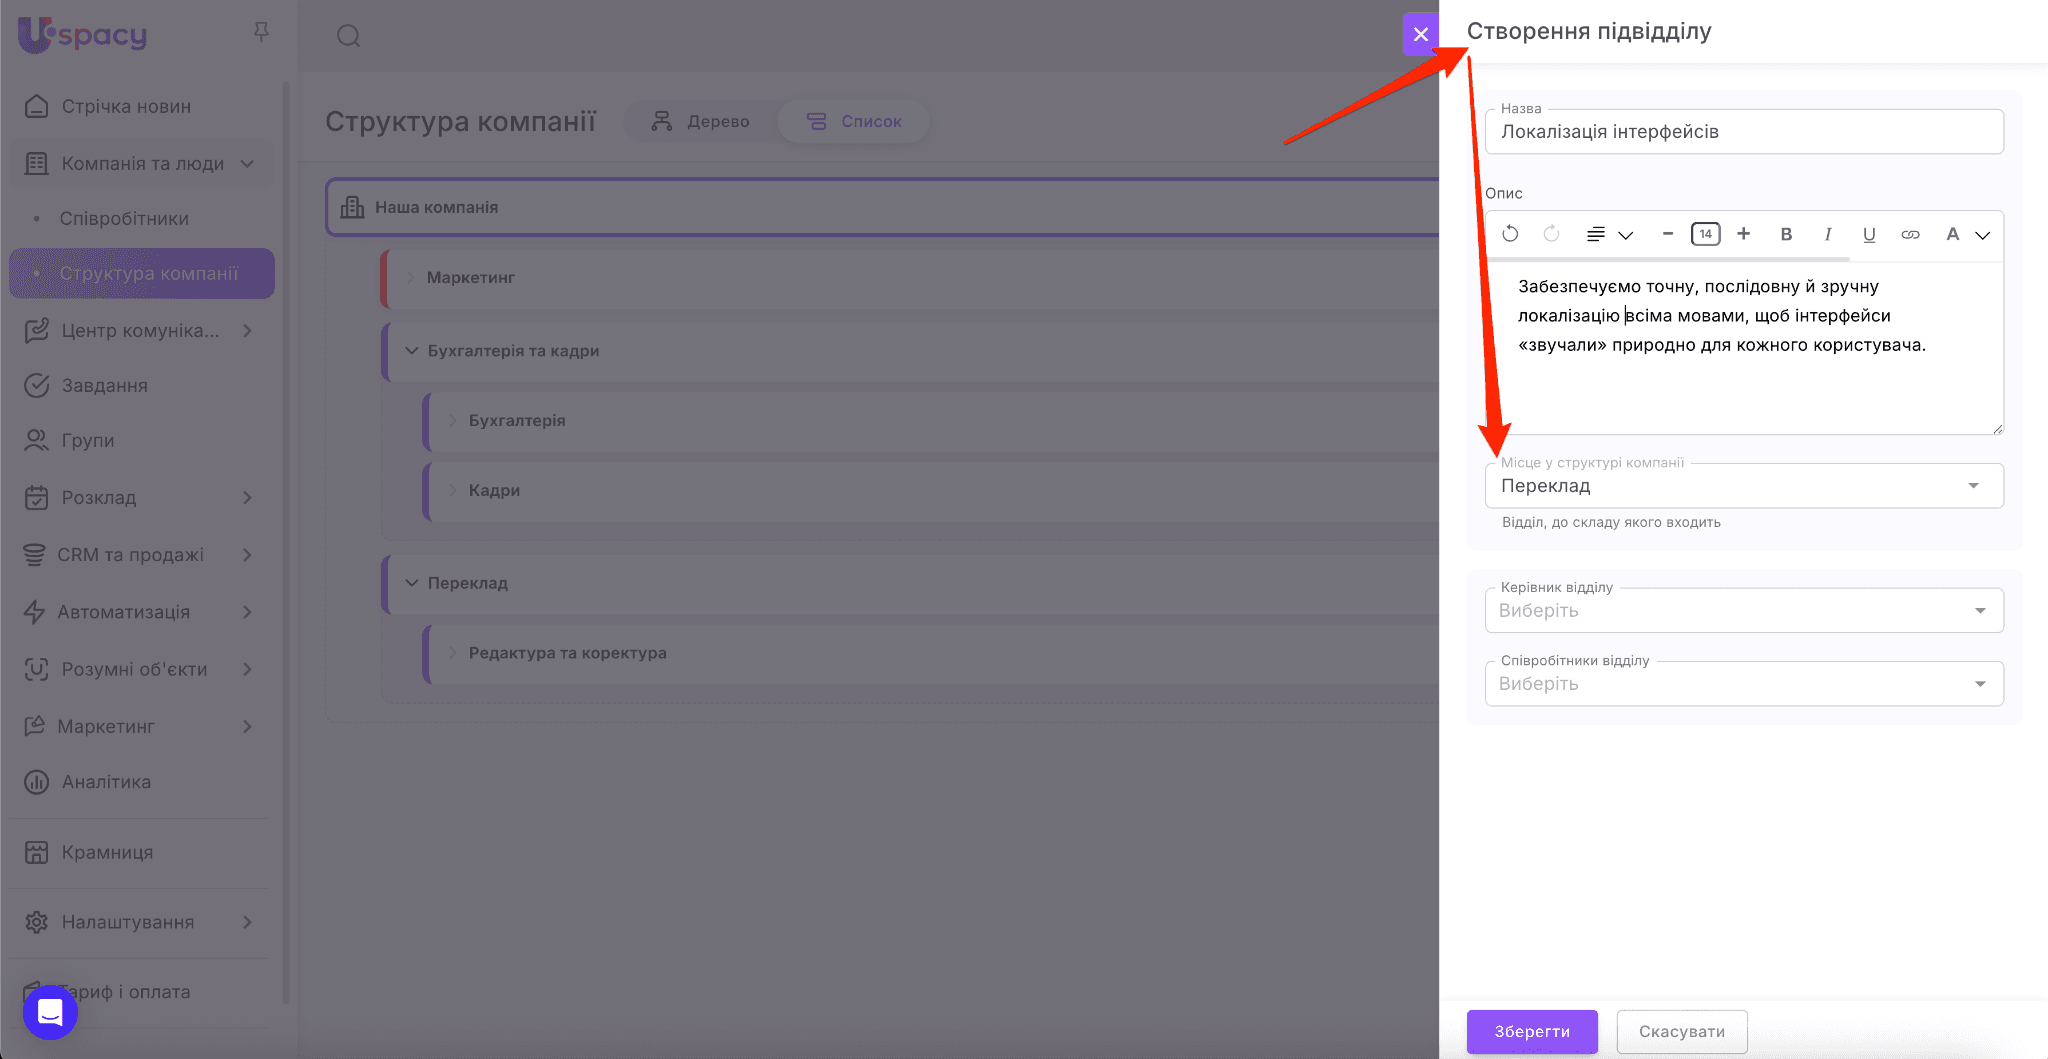Click the undo icon in description toolbar
2048x1059 pixels.
1510,234
